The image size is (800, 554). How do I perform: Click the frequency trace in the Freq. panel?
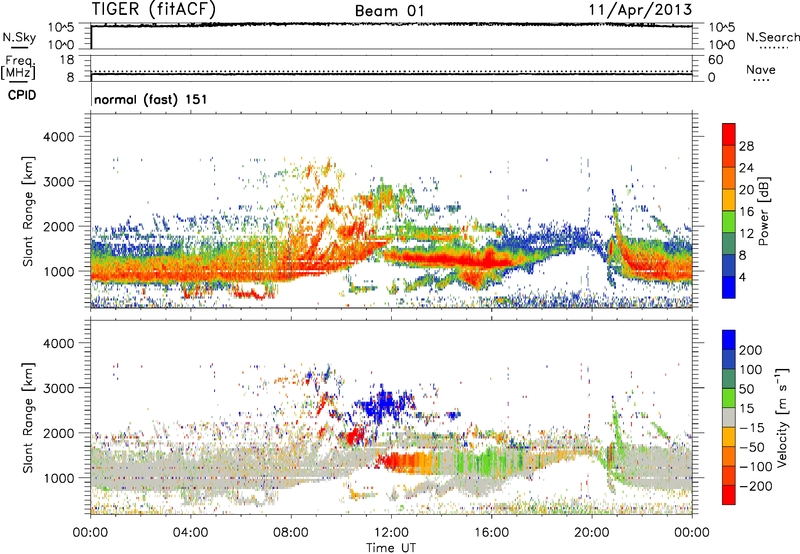click(x=391, y=74)
